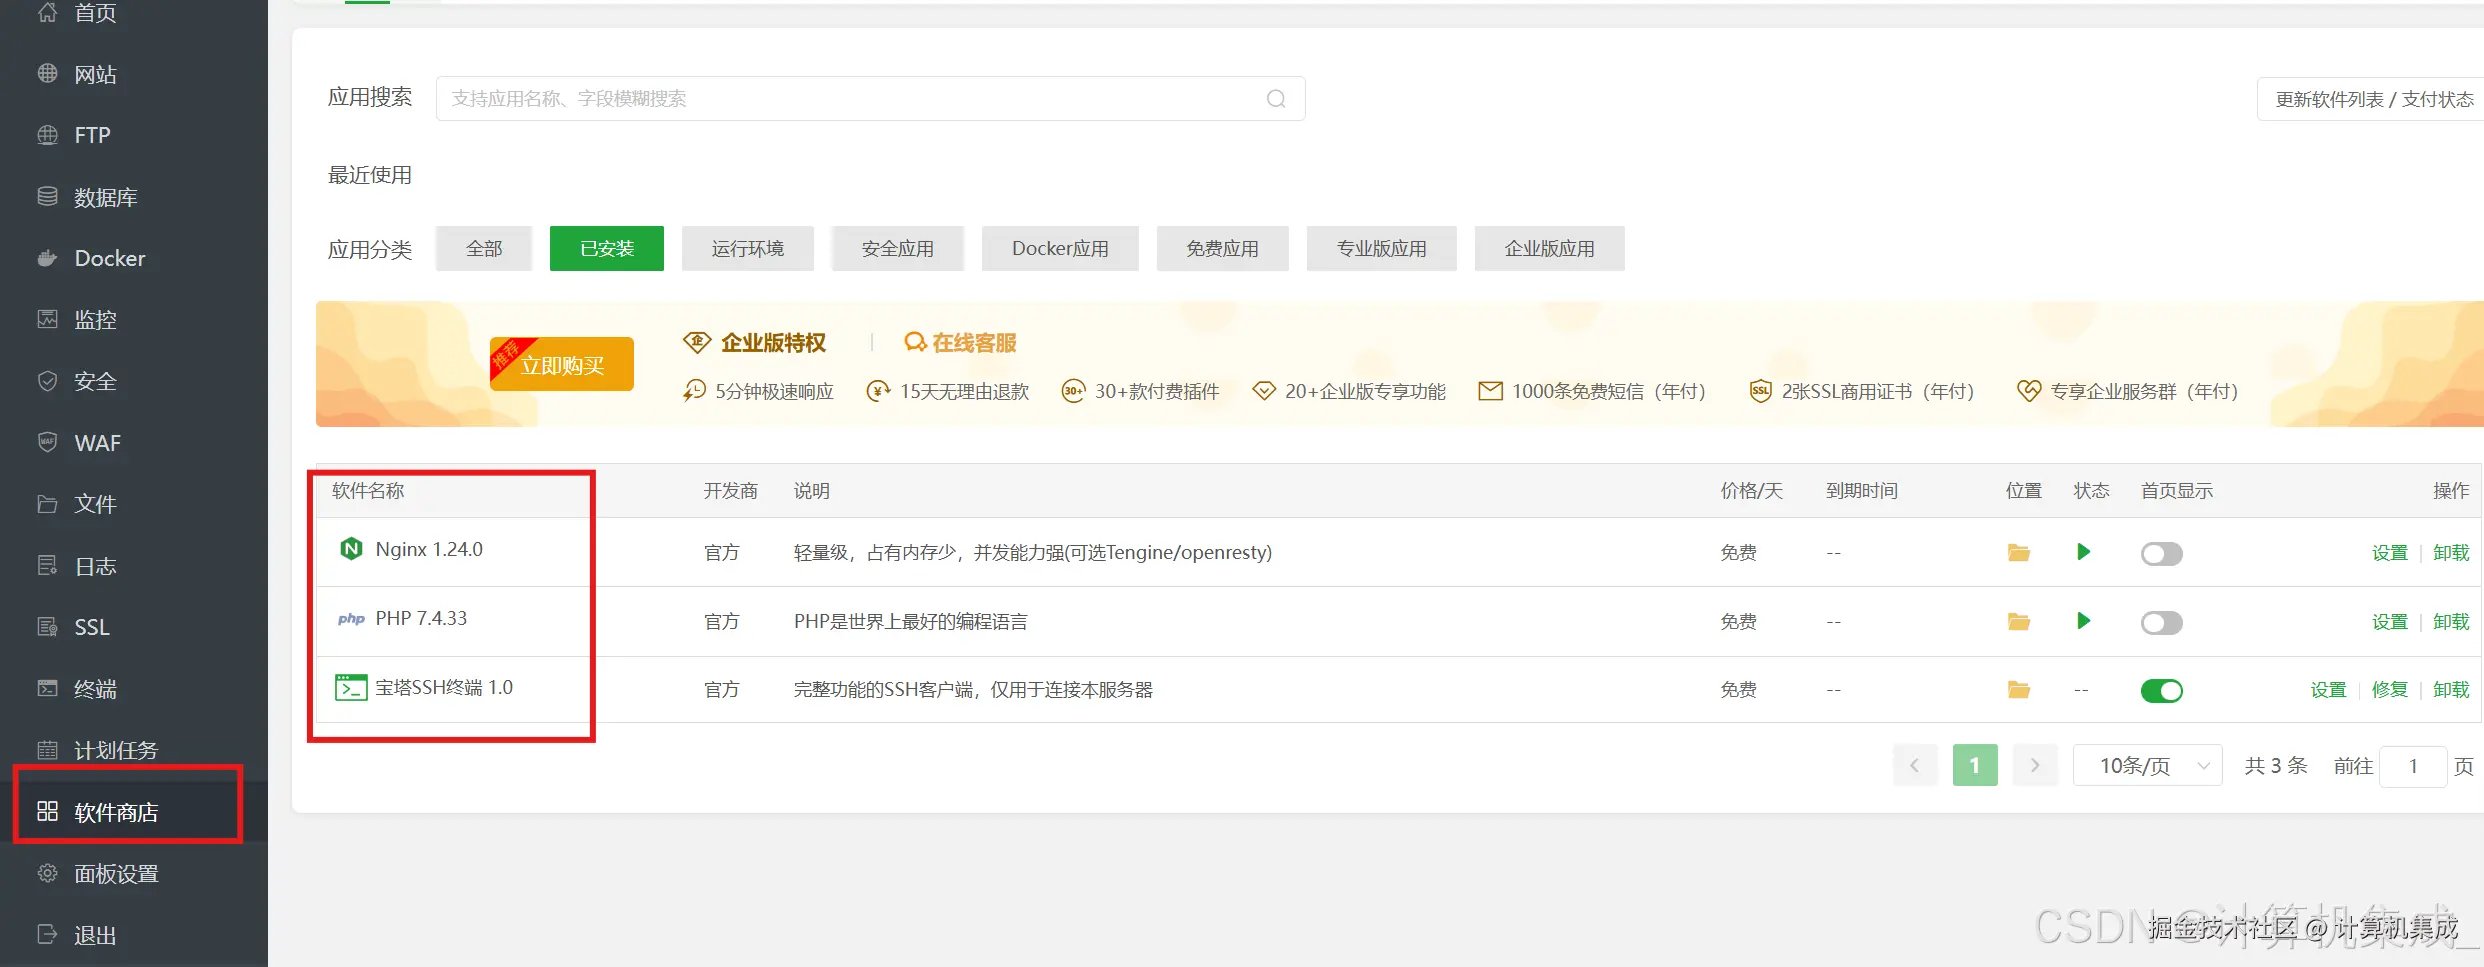Open the 首页 home sidebar icon

[x=47, y=12]
